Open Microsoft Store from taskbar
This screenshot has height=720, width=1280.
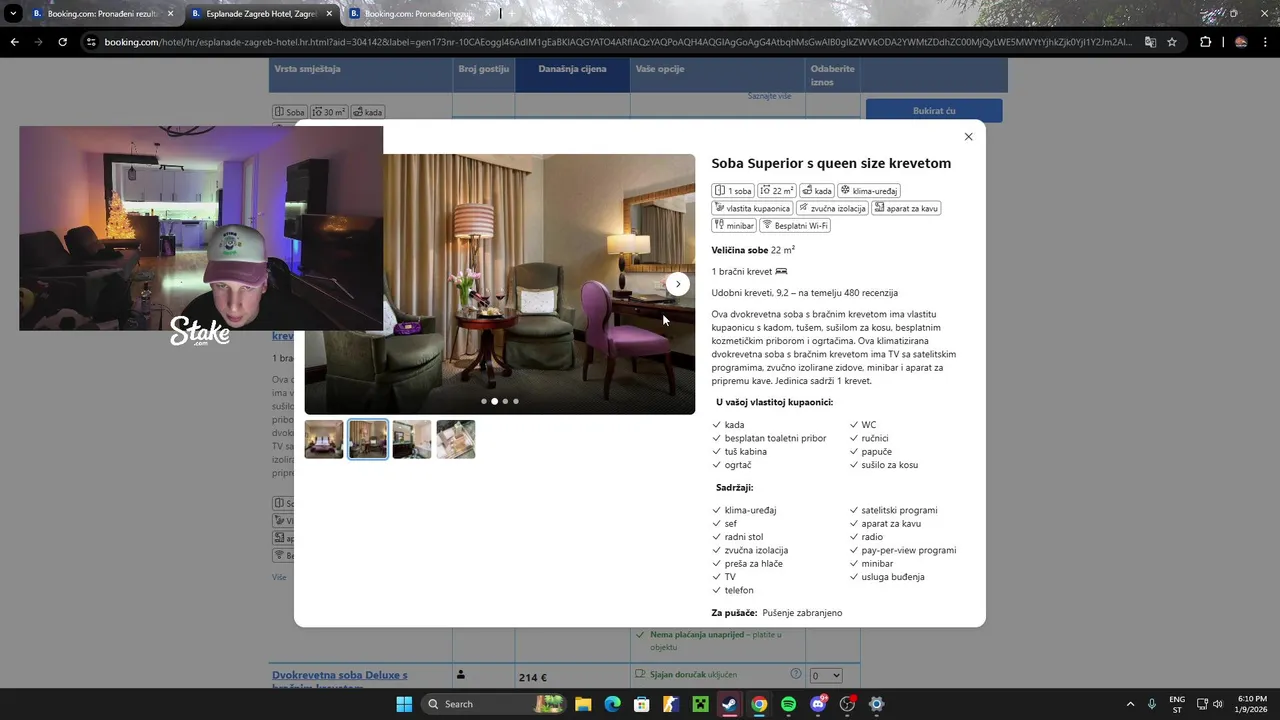click(642, 704)
